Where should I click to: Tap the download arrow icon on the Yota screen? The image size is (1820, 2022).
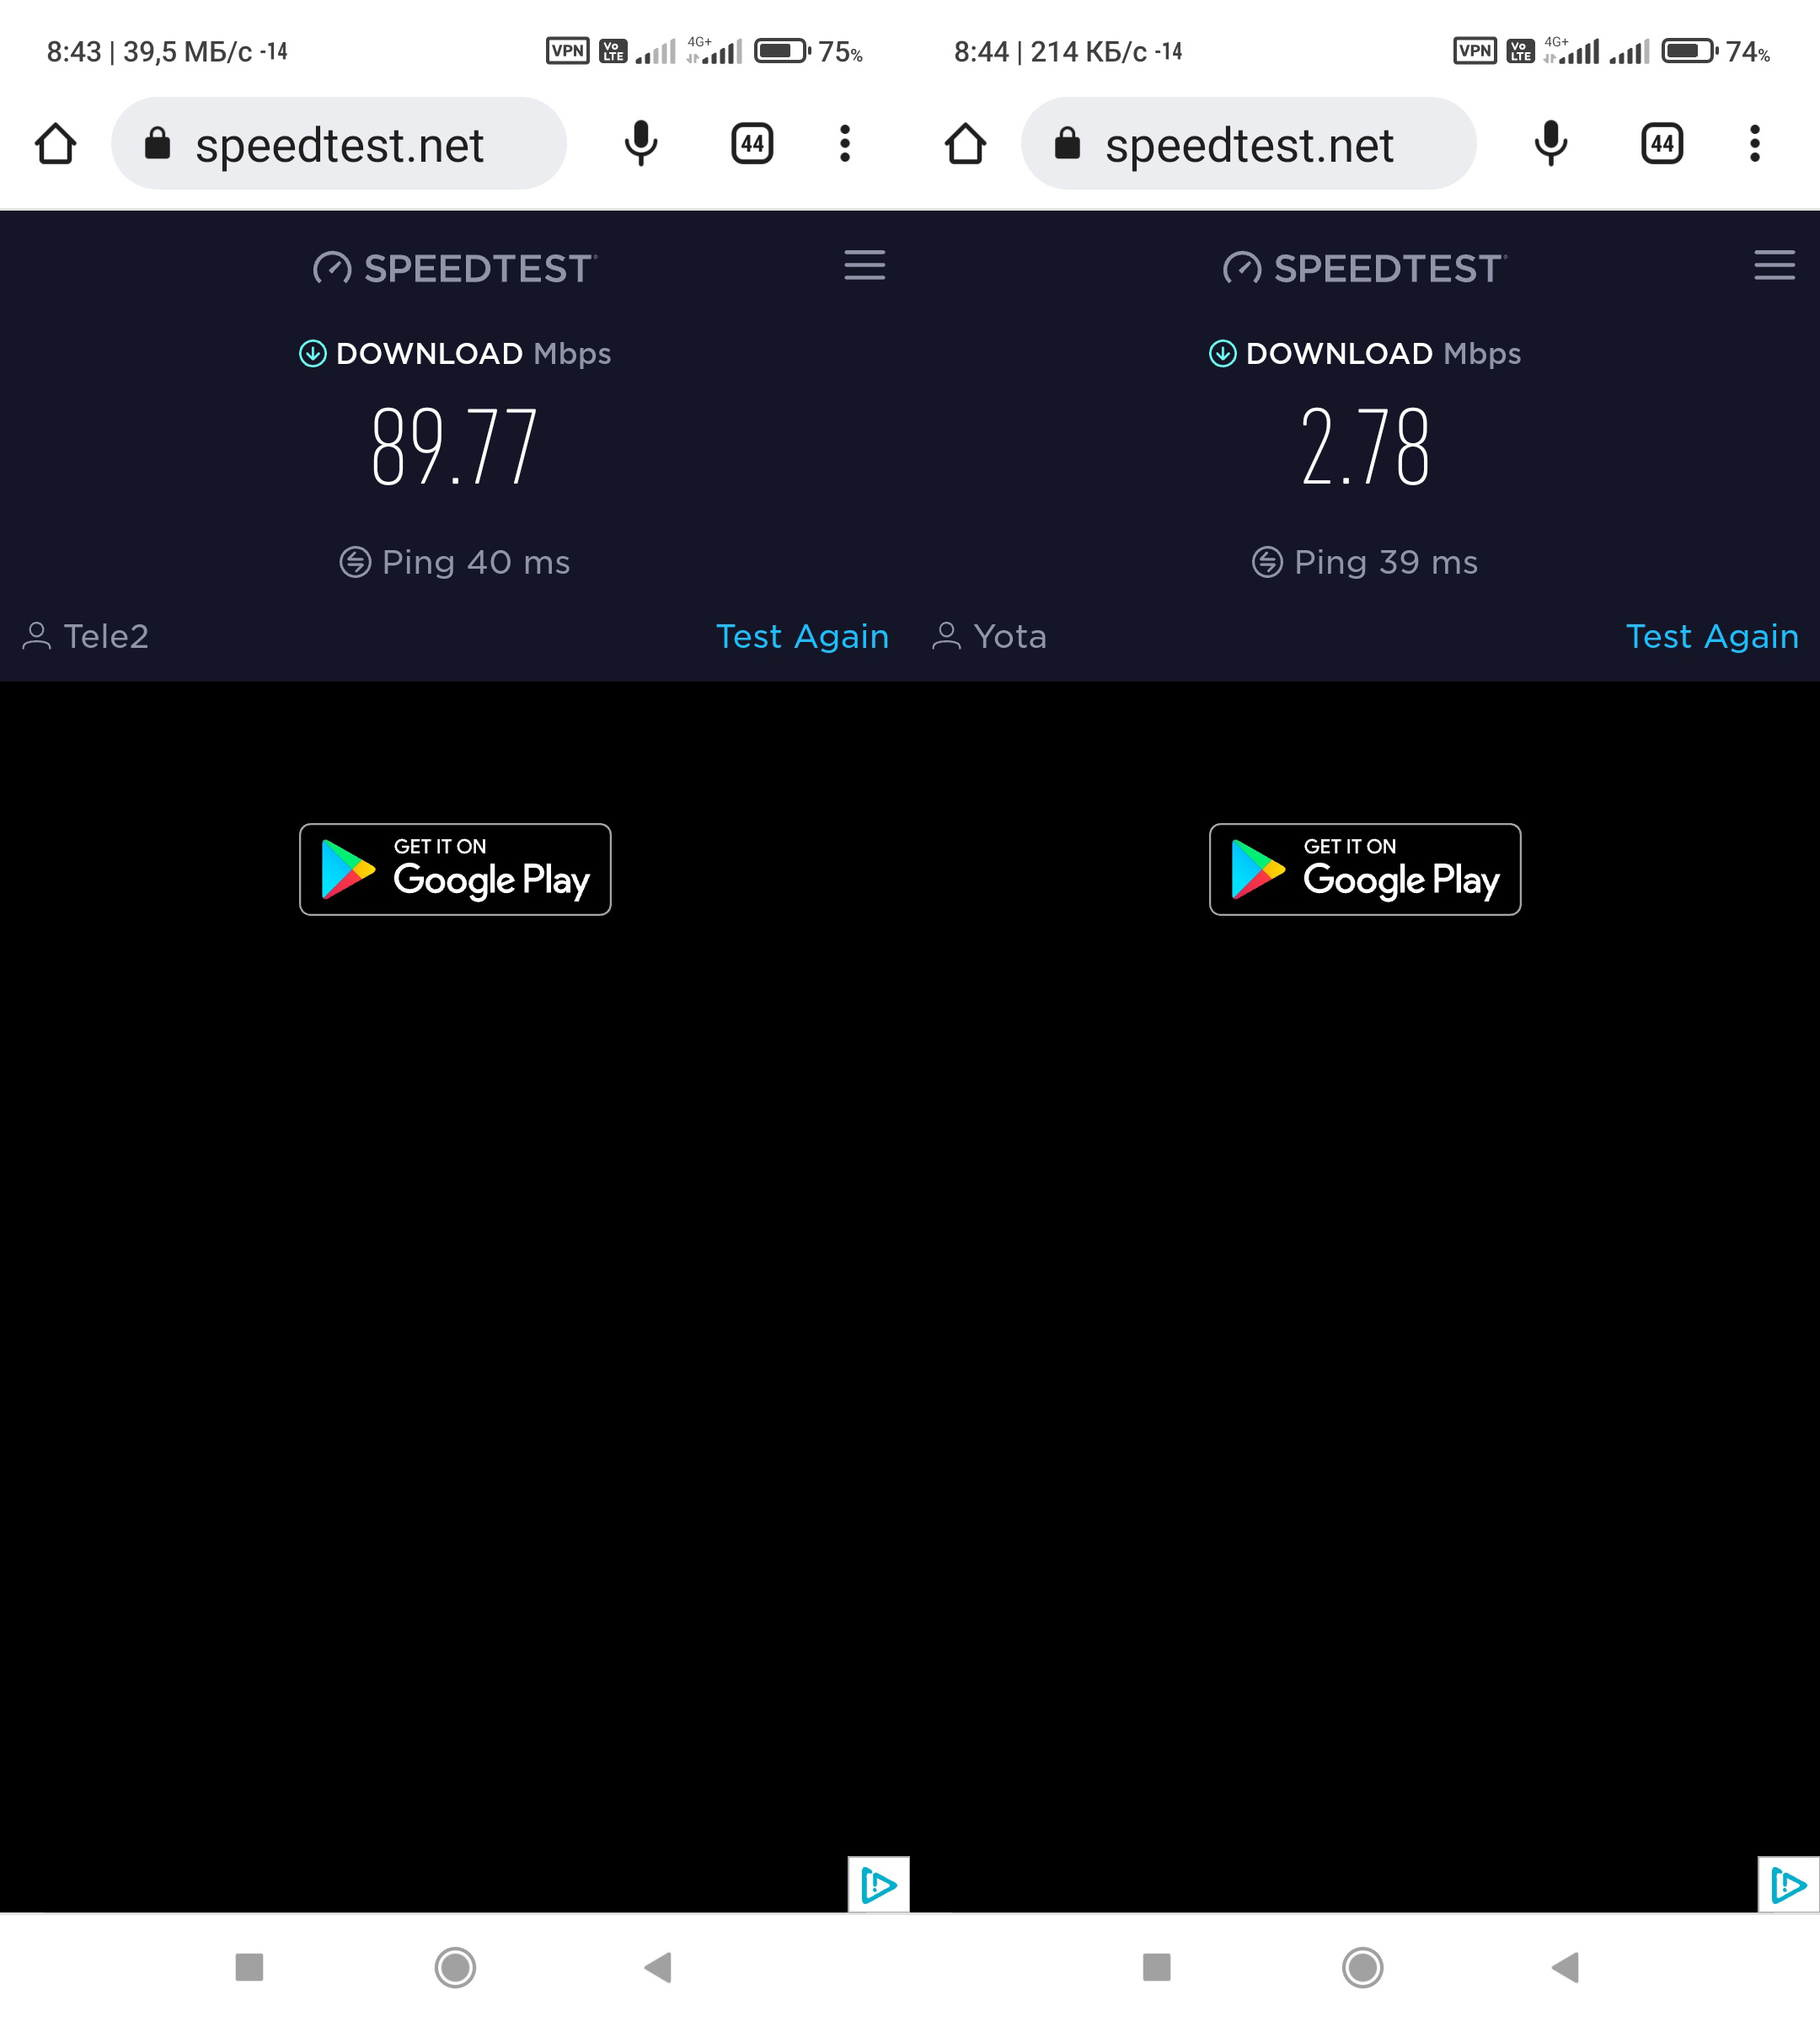coord(1223,353)
